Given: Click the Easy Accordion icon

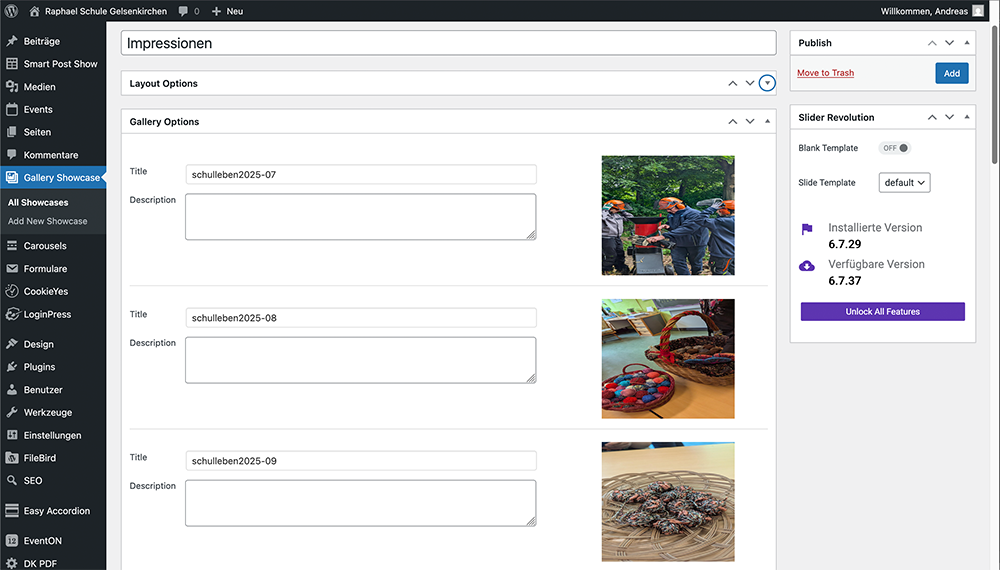Looking at the screenshot, I should pos(11,511).
